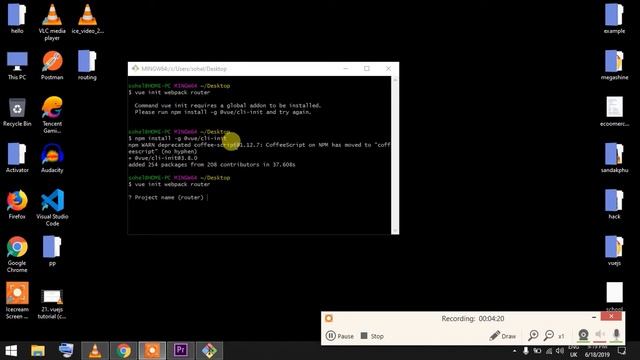Viewport: 640px width, 360px height.
Task: Launch Postman from the desktop
Action: (52, 65)
